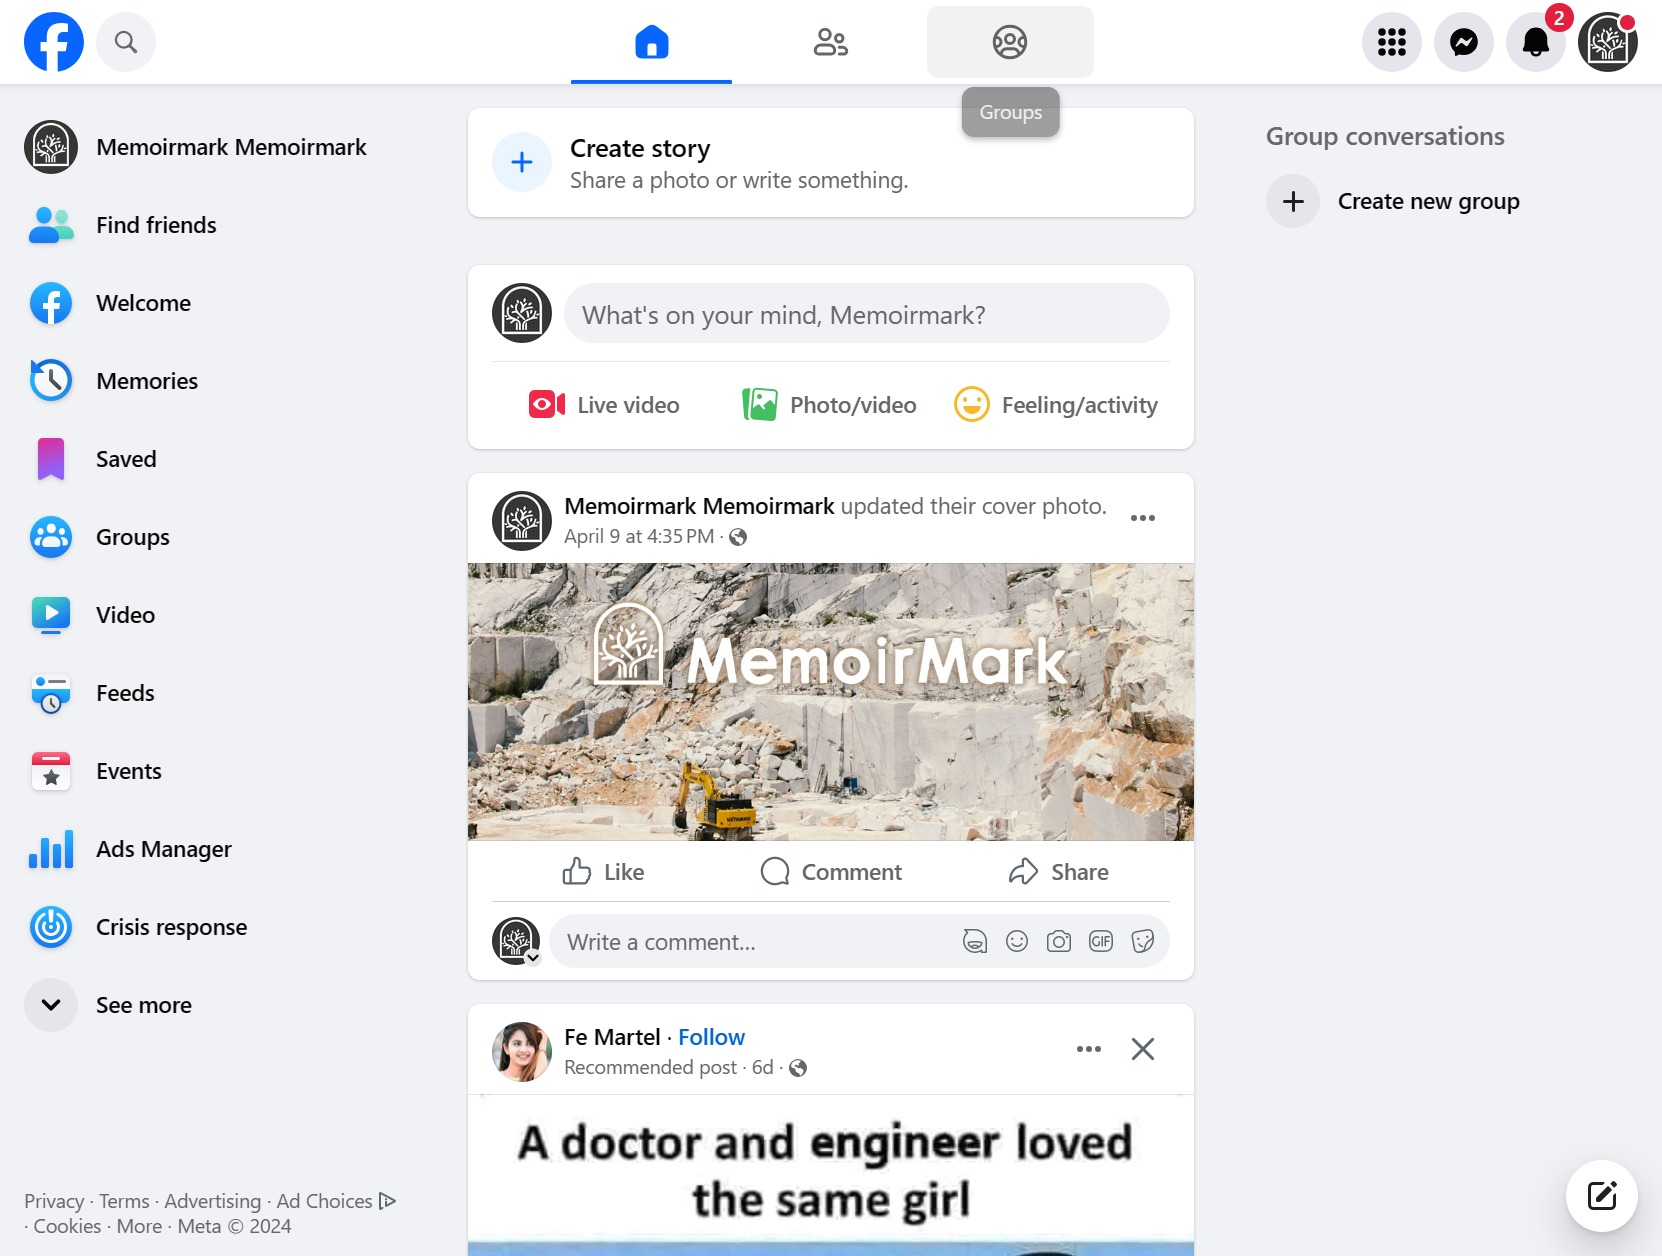Hide the Fe Martel recommended post
This screenshot has height=1256, width=1662.
click(x=1143, y=1049)
